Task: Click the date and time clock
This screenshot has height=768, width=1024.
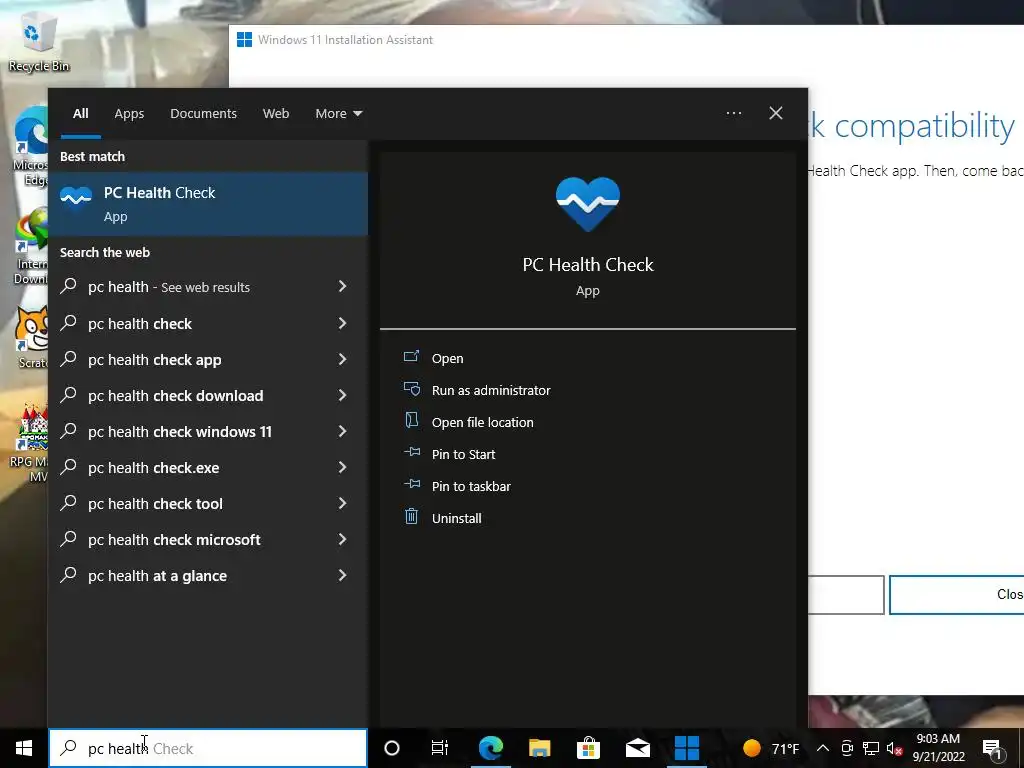Action: 938,748
